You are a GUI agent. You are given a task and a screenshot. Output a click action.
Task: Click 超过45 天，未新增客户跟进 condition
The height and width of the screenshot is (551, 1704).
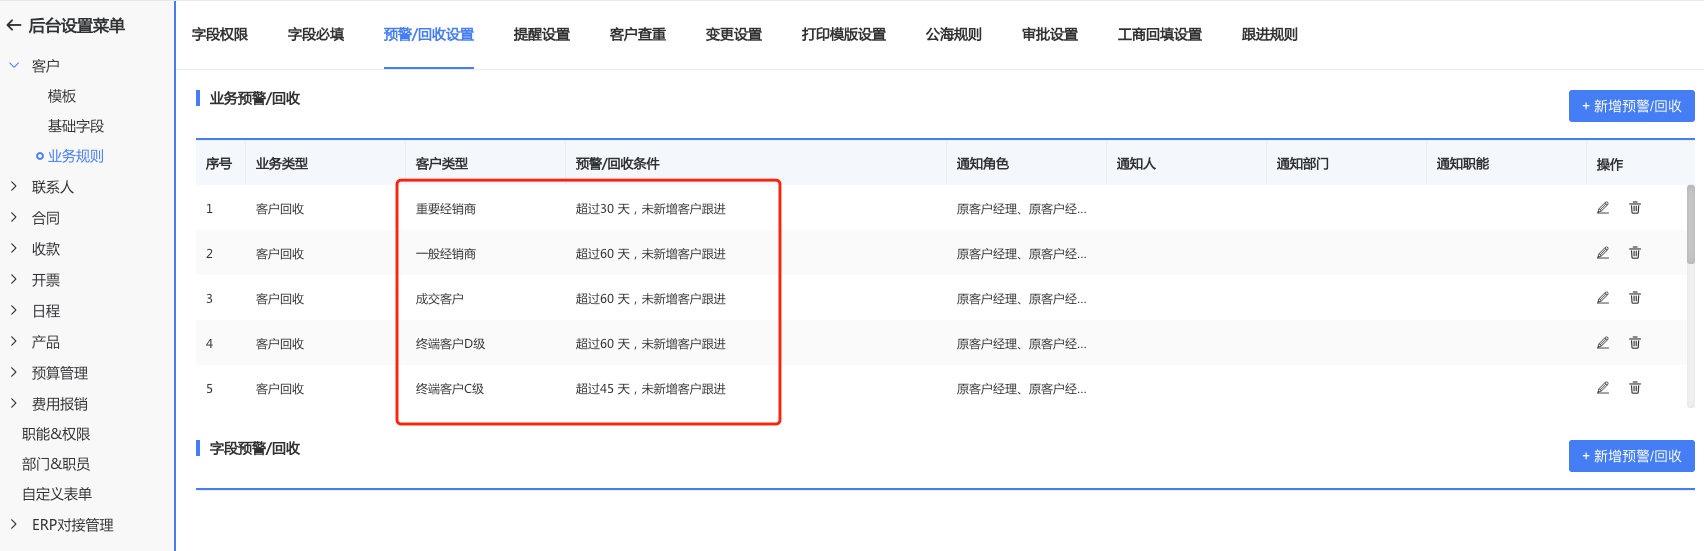point(651,389)
